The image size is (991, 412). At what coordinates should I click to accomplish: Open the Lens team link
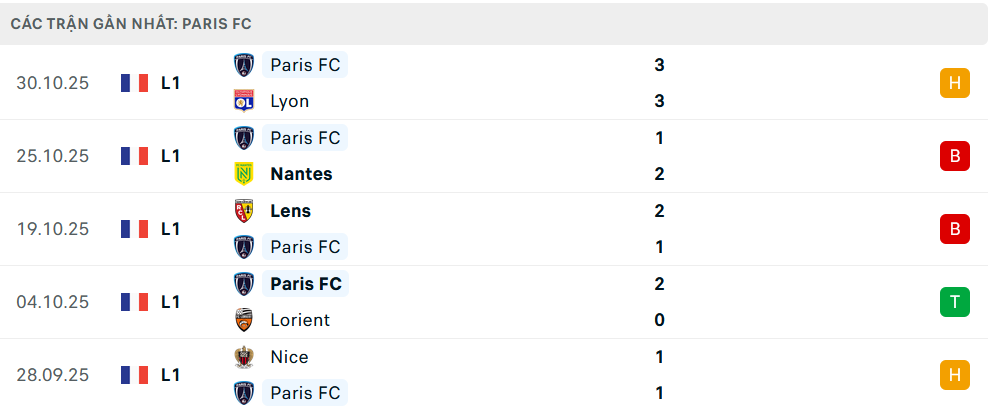tap(290, 211)
